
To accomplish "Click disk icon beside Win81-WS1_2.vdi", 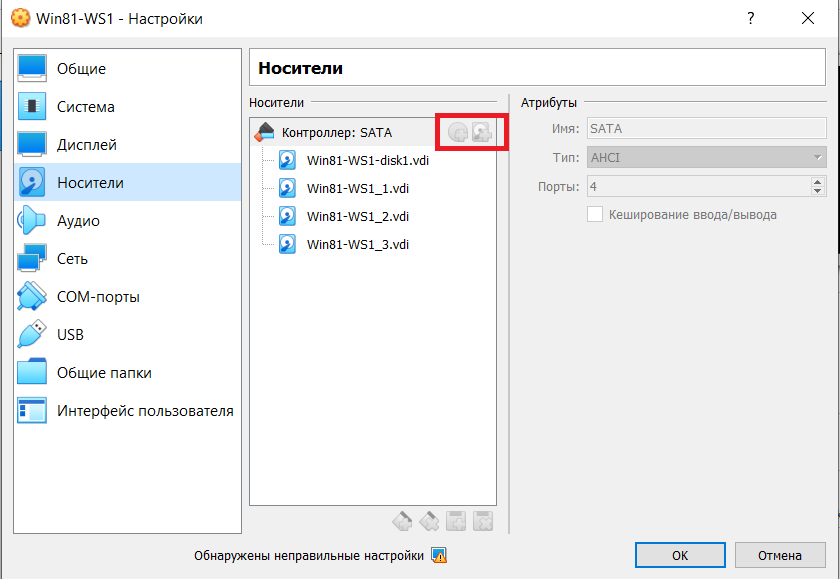I will [288, 216].
